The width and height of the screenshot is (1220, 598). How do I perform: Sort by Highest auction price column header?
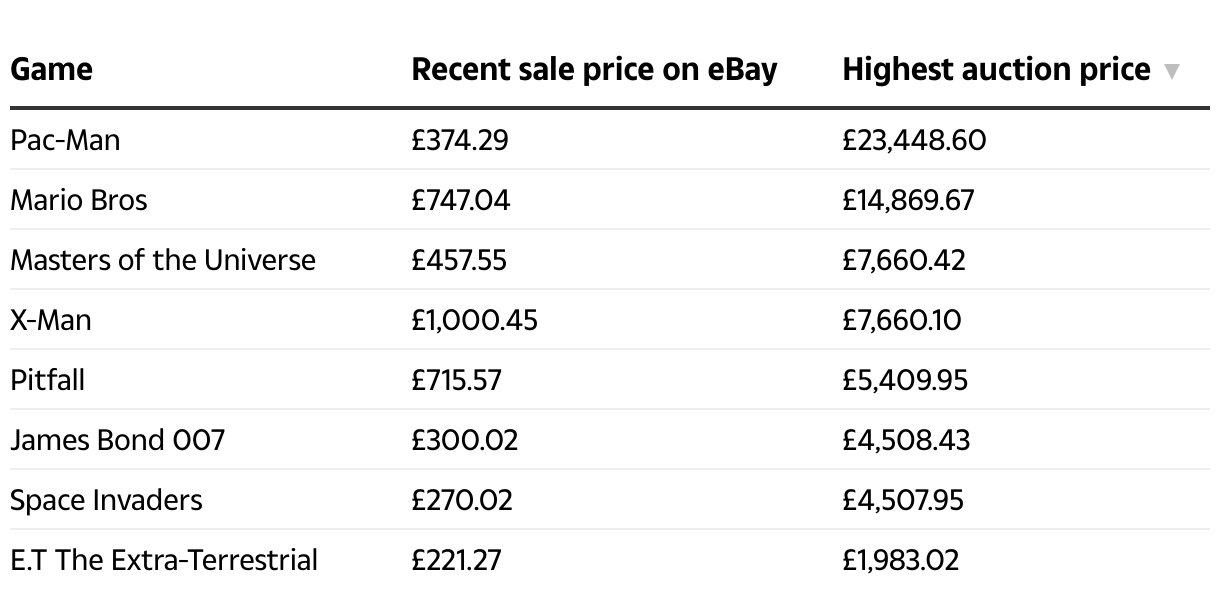click(x=996, y=69)
